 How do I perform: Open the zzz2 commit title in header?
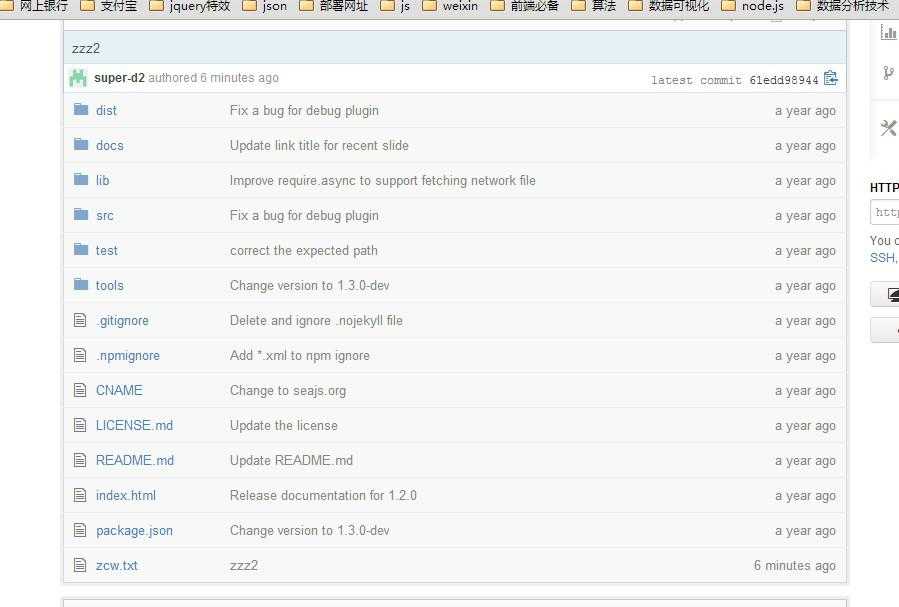(x=85, y=49)
